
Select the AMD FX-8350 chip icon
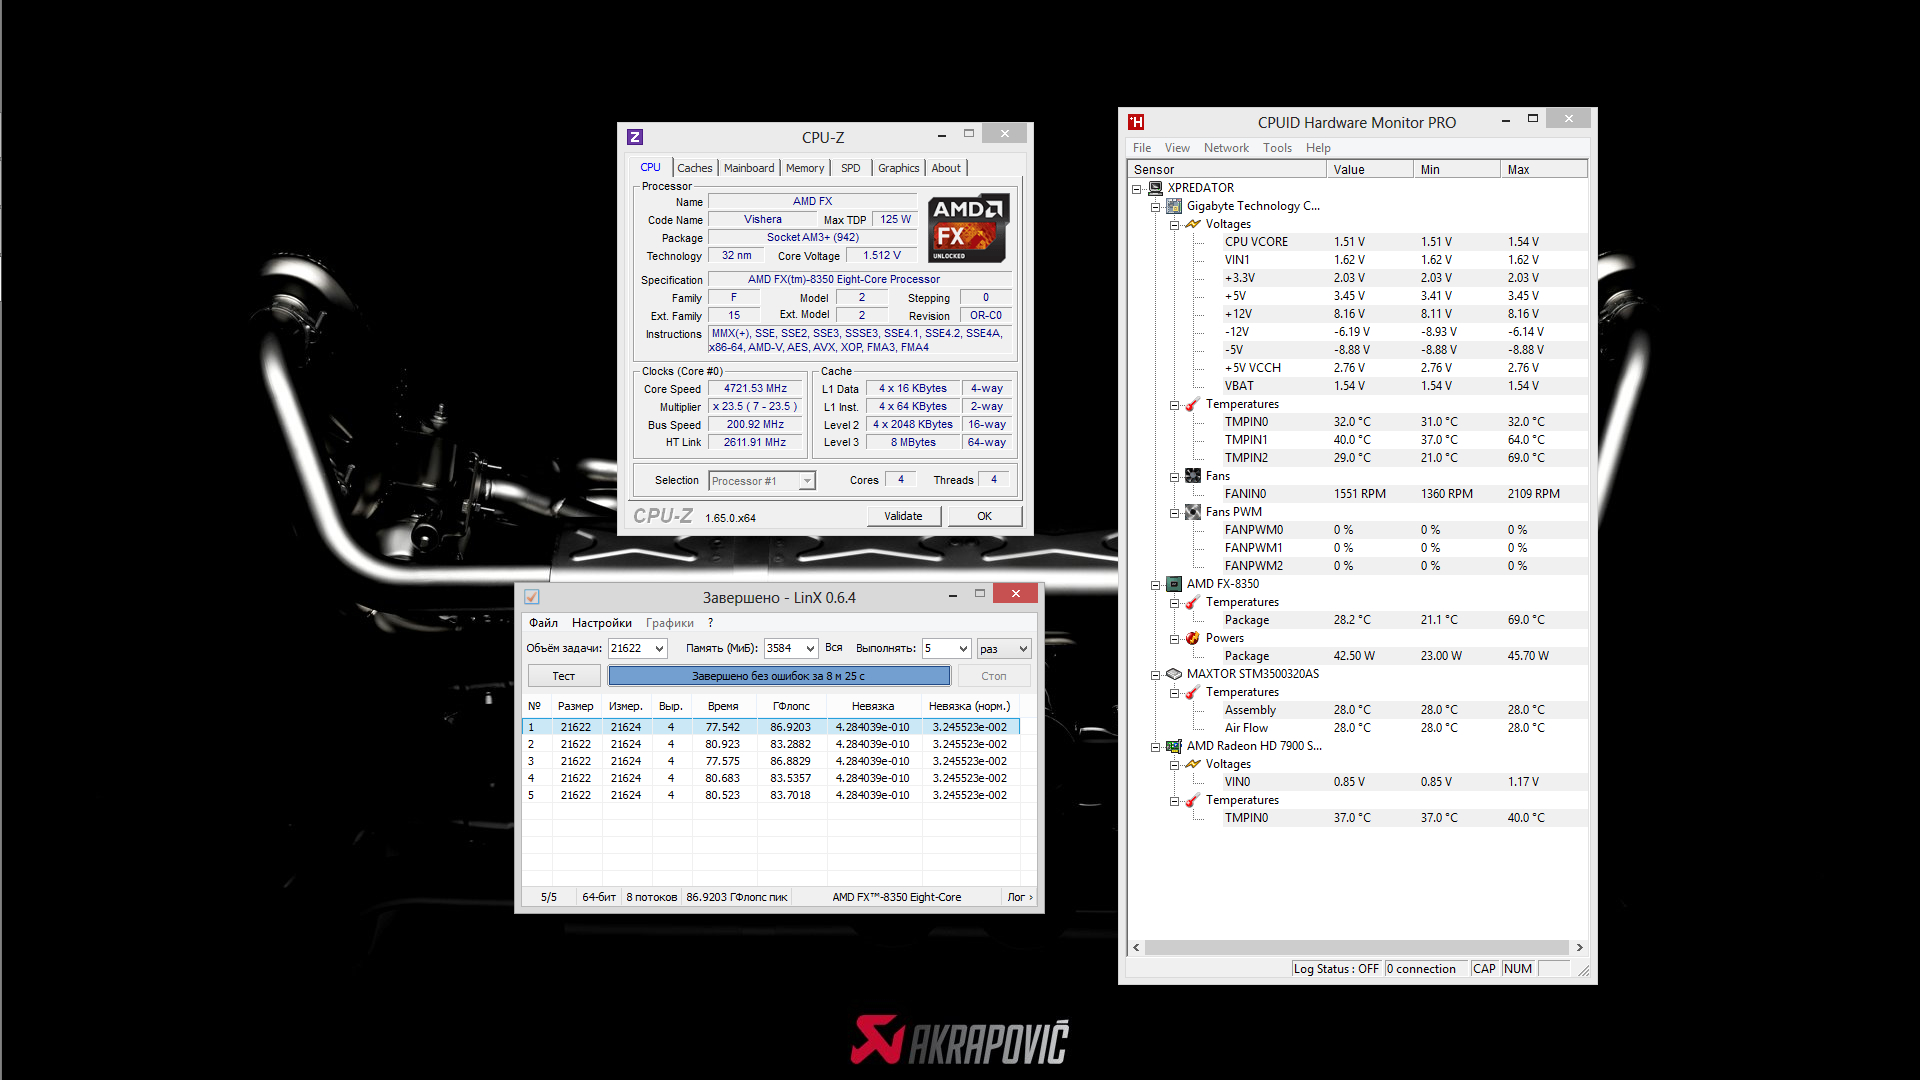pyautogui.click(x=1174, y=584)
